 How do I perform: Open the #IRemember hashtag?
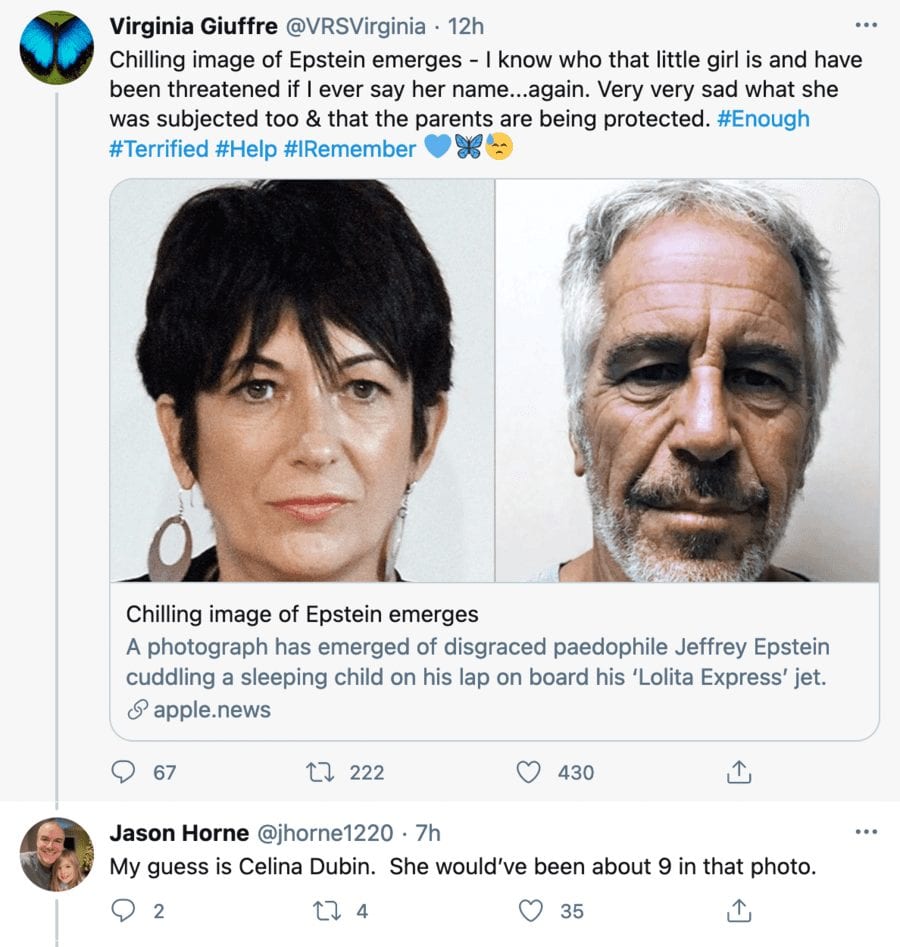coord(349,149)
